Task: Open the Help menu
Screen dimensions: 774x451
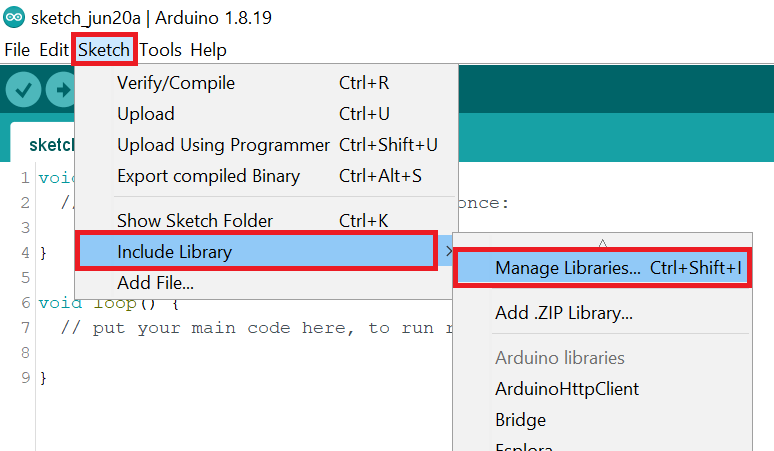Action: point(208,50)
